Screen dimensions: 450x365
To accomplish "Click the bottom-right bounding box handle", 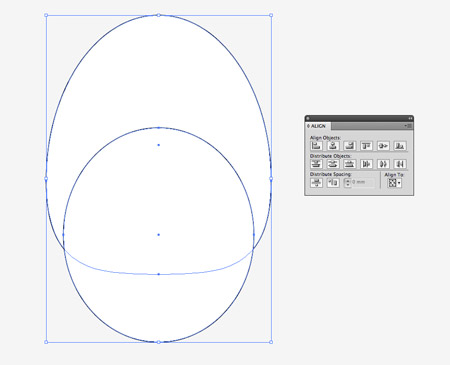I will pos(271,342).
